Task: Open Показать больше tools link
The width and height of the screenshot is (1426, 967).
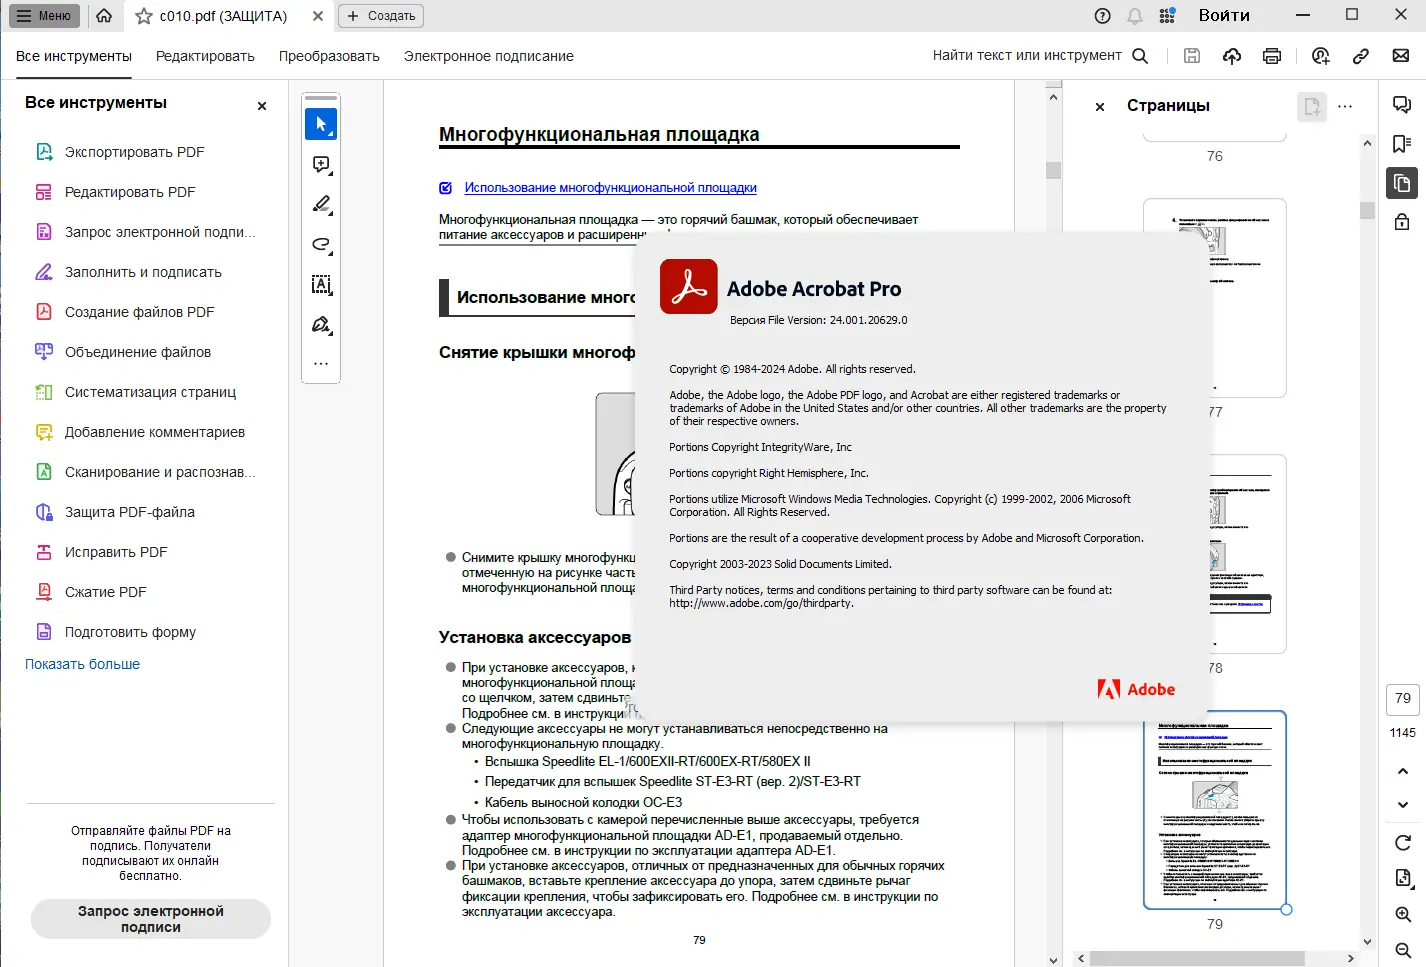Action: coord(80,663)
